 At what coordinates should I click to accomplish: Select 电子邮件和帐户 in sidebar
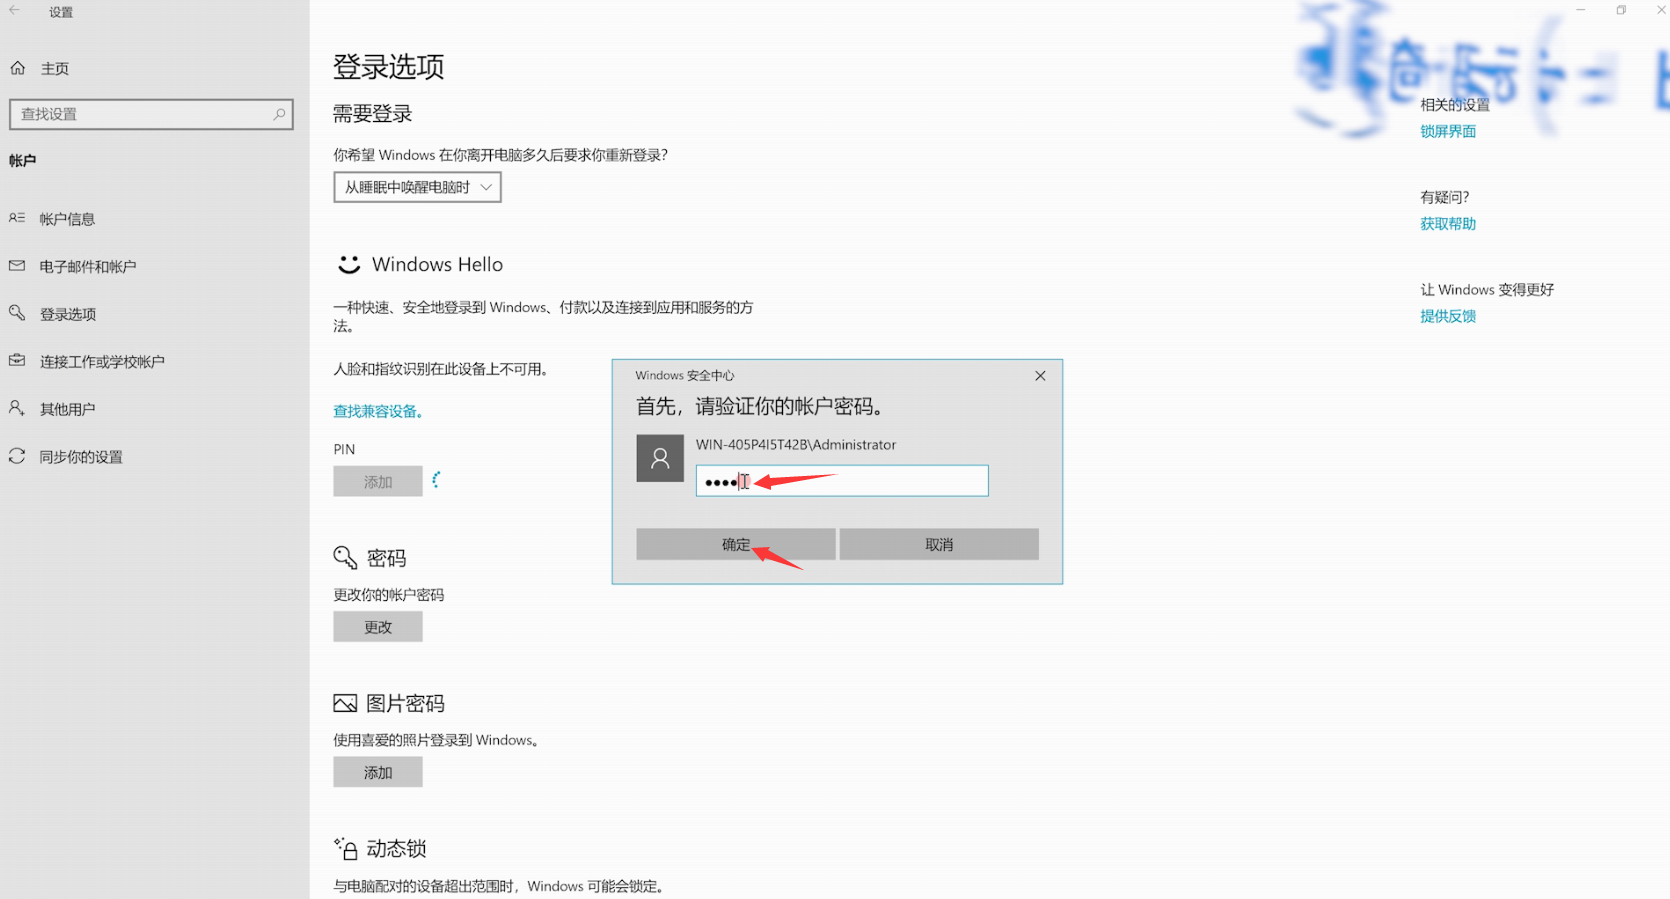point(88,266)
